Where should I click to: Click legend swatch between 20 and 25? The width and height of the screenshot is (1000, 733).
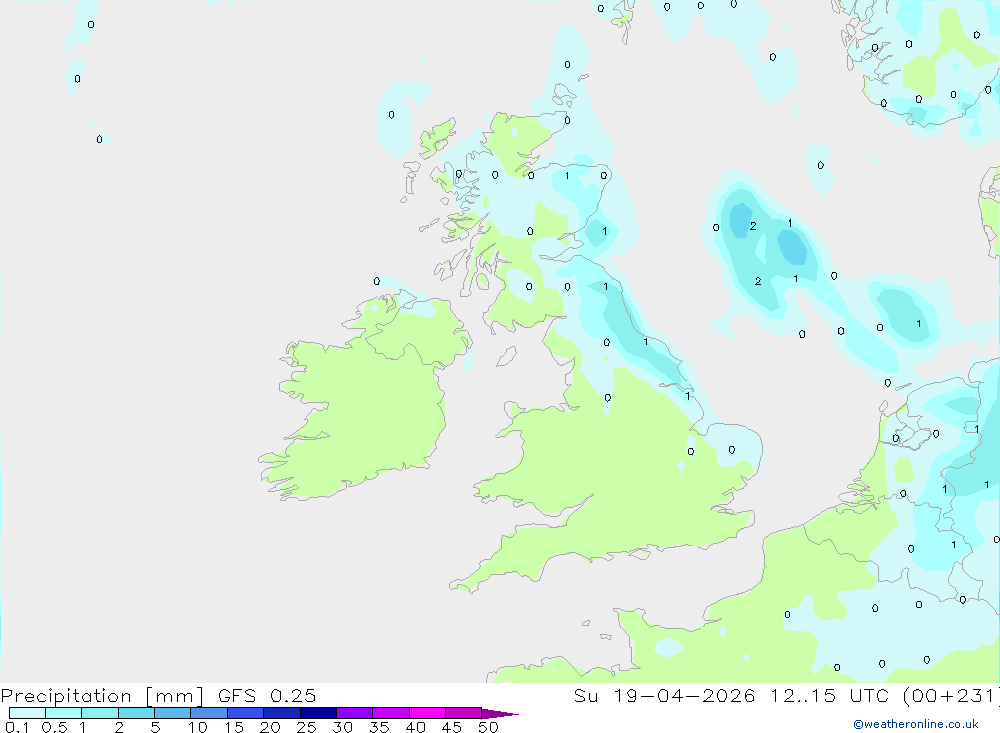coord(281,713)
